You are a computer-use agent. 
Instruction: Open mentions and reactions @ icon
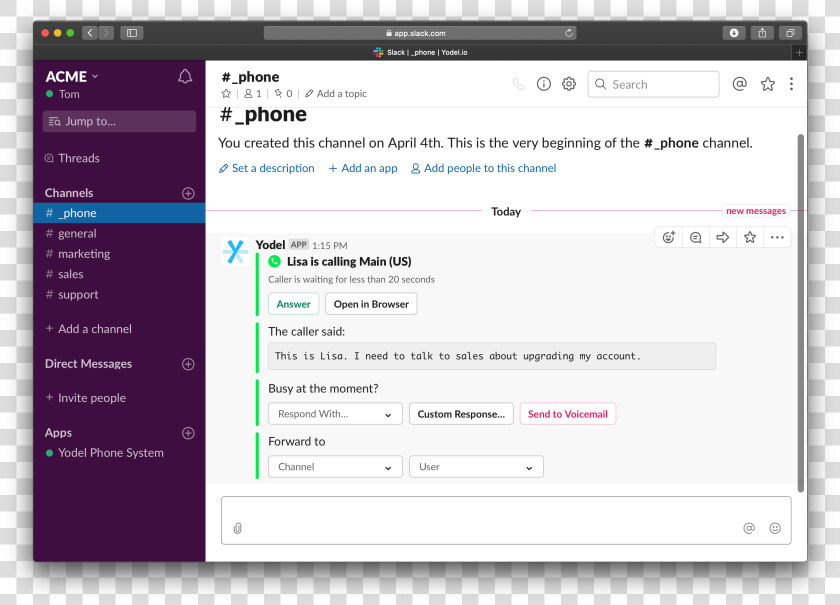click(739, 84)
